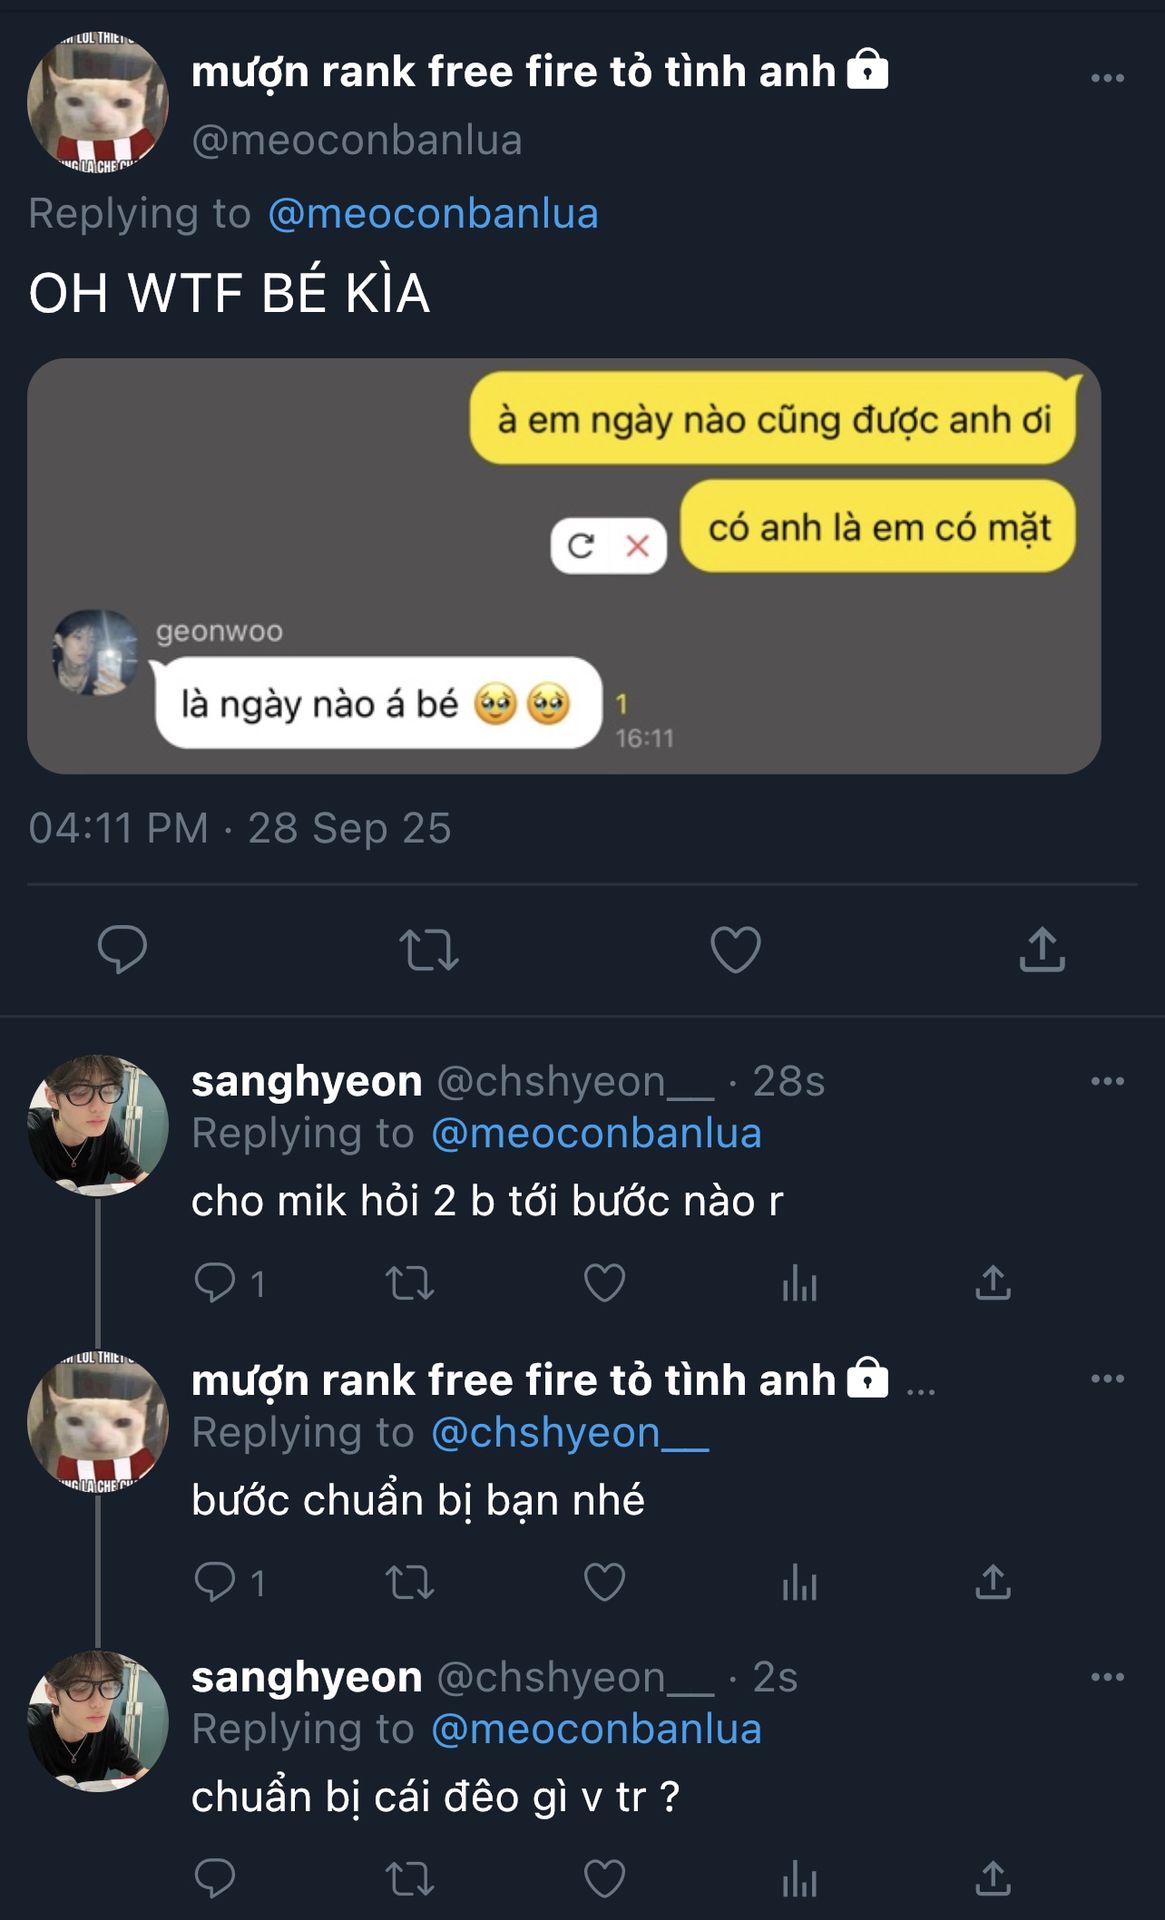Reply to "chuẩn bị cái đêo gì v tr ?"
The height and width of the screenshot is (1920, 1165).
click(215, 1878)
